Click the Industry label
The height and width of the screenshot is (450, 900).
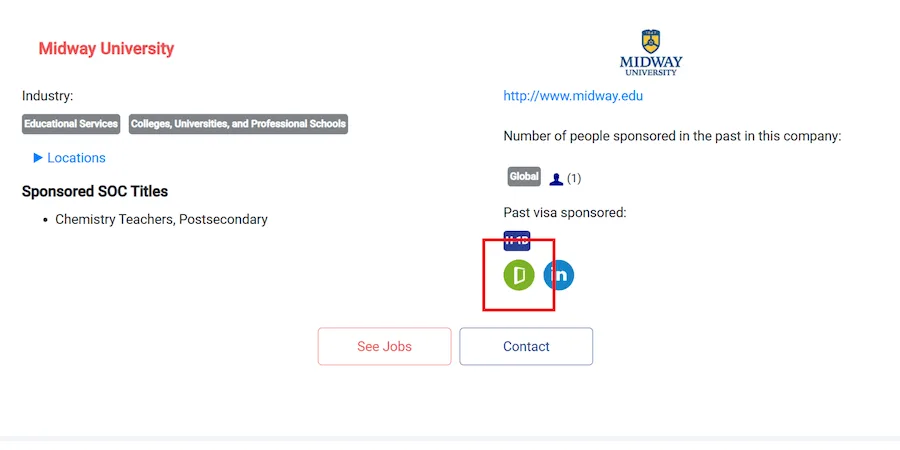(48, 96)
